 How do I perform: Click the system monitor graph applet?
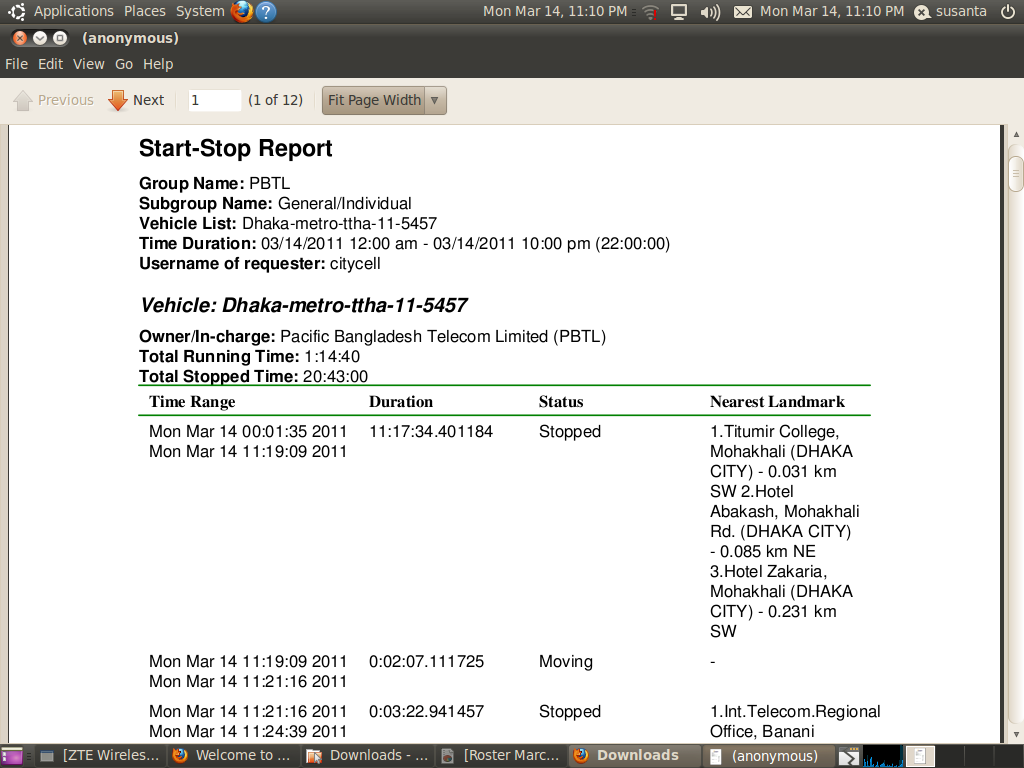point(883,756)
